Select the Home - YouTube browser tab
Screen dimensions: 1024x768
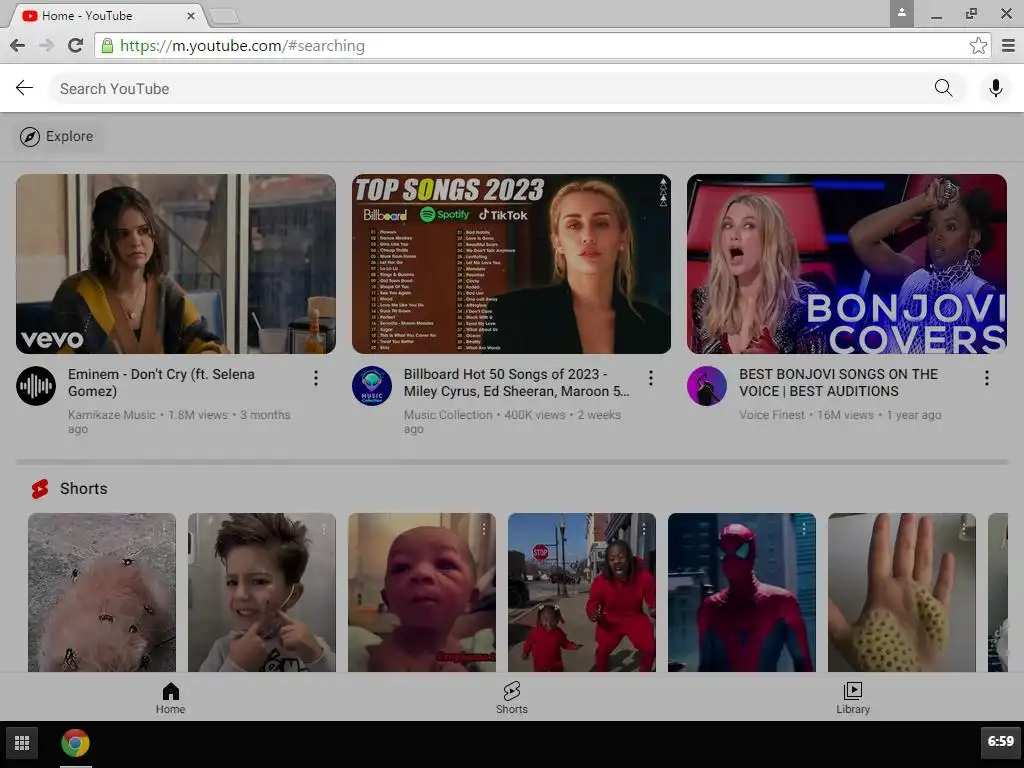[108, 15]
